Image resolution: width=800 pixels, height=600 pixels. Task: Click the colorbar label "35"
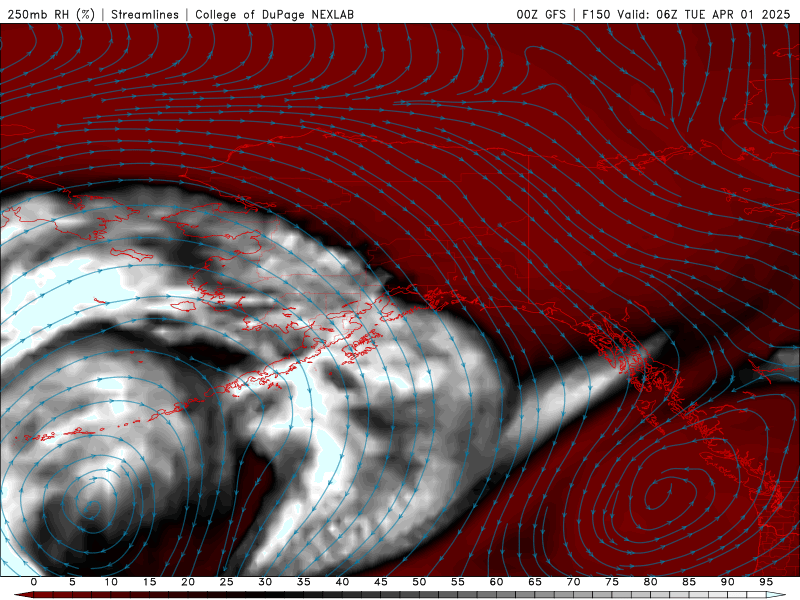[x=304, y=582]
